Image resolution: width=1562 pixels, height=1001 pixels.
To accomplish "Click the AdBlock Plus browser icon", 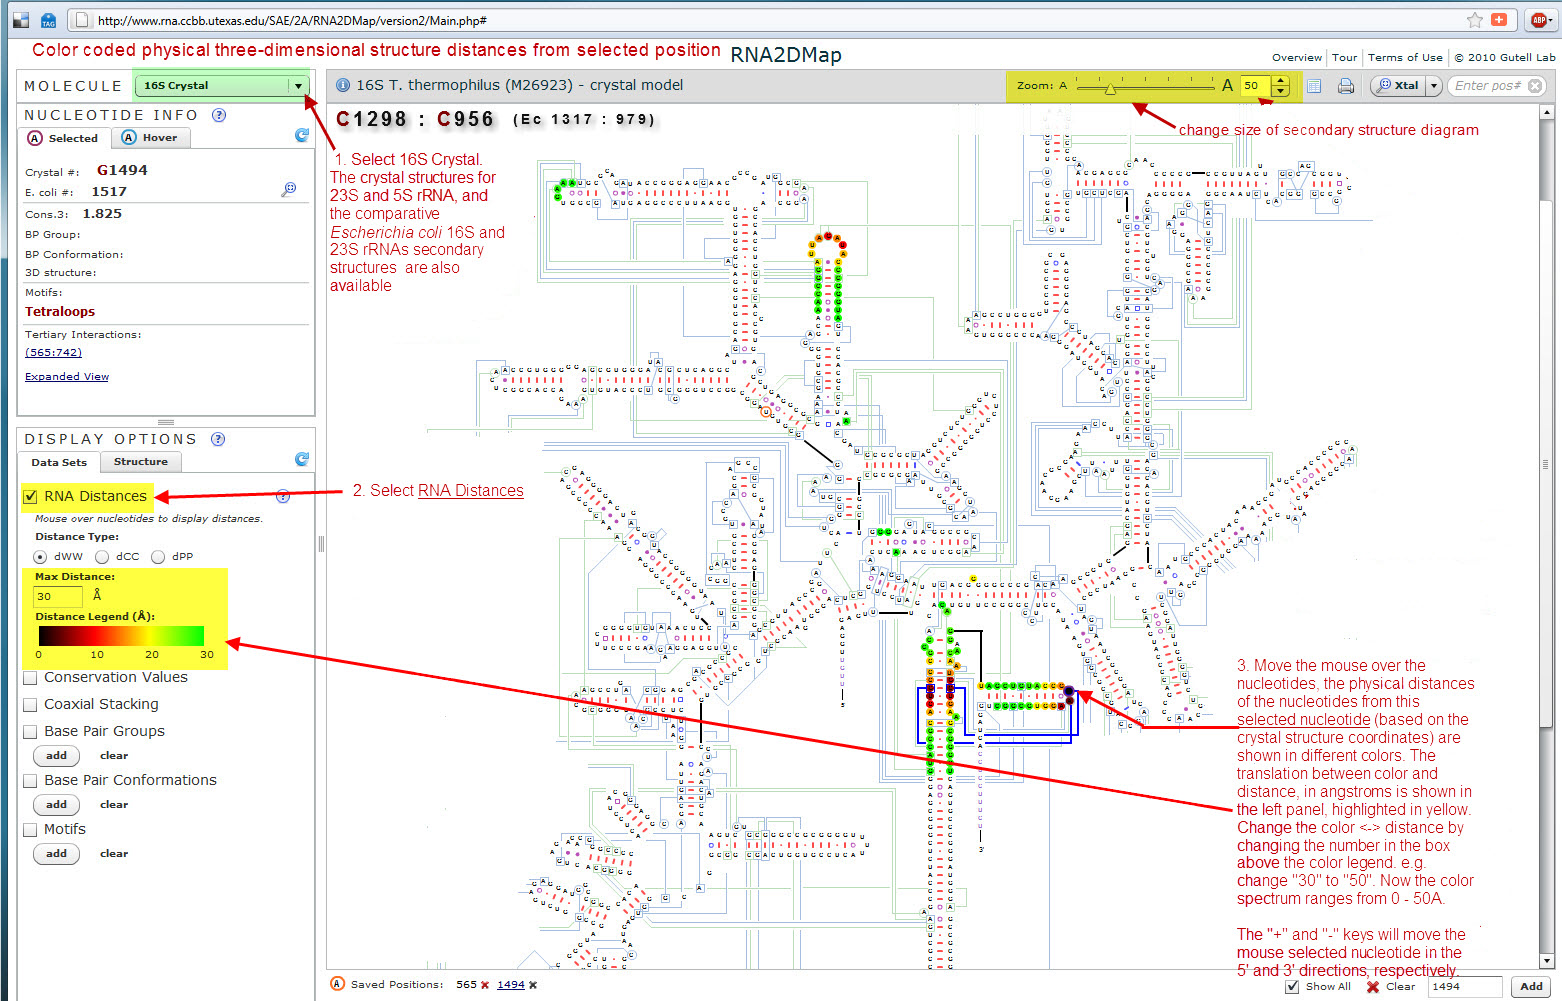I will [x=1539, y=20].
